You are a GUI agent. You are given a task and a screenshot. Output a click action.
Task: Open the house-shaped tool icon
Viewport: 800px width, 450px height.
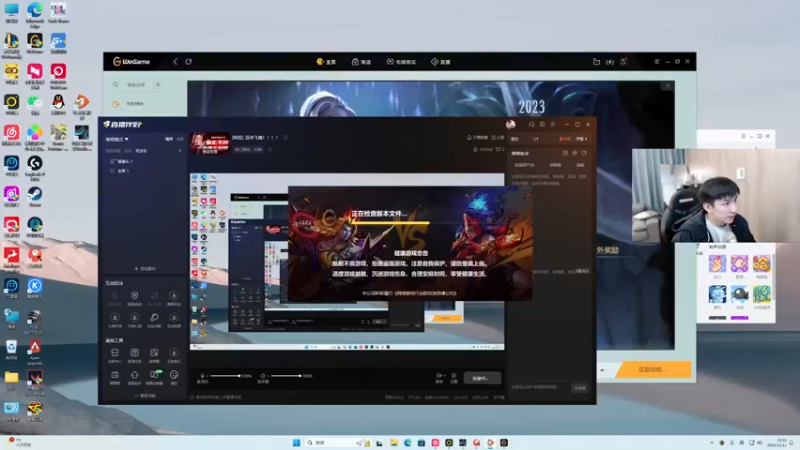pyautogui.click(x=135, y=377)
